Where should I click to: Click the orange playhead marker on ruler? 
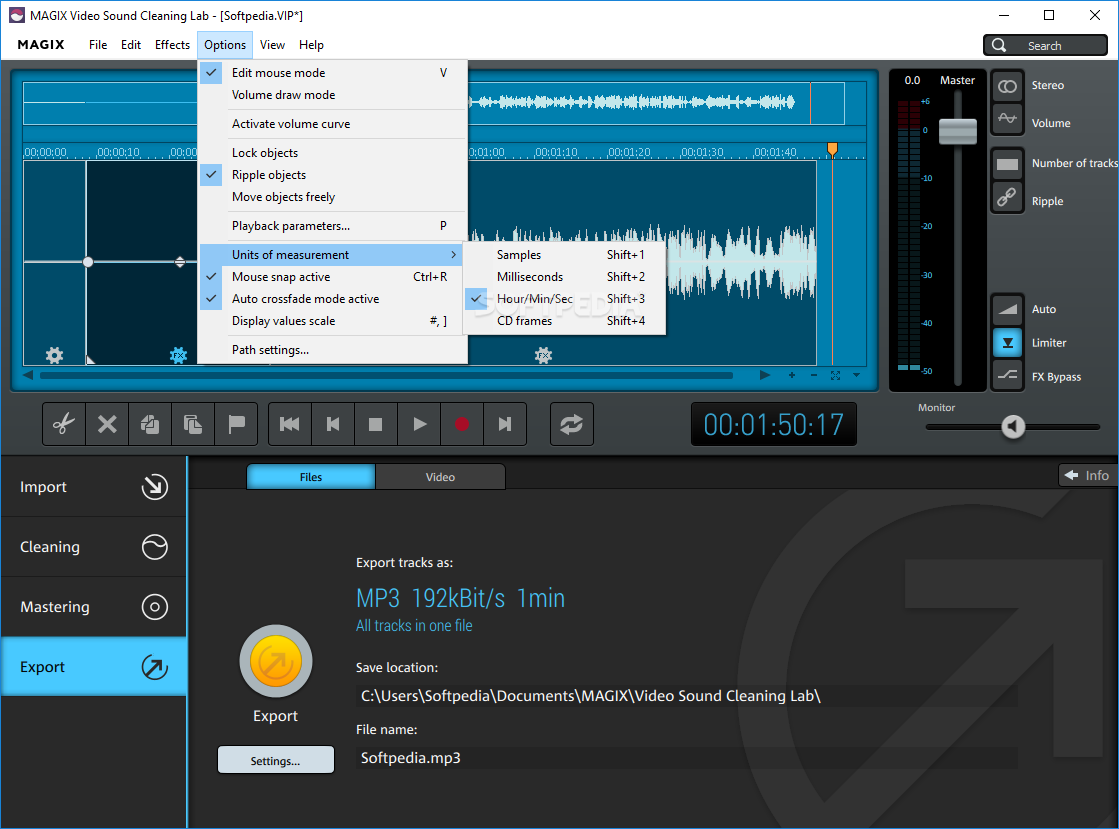point(832,149)
